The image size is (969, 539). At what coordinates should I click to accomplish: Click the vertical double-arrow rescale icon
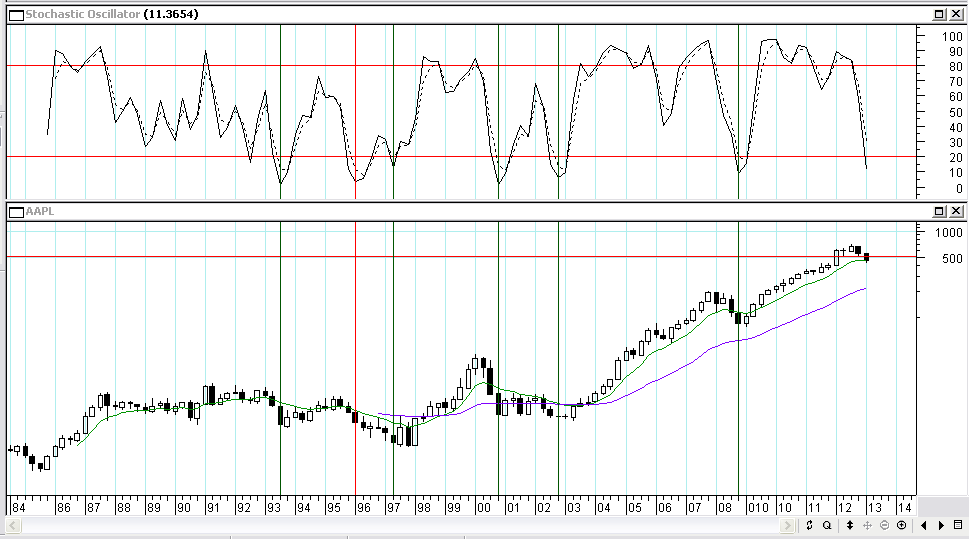pos(850,525)
